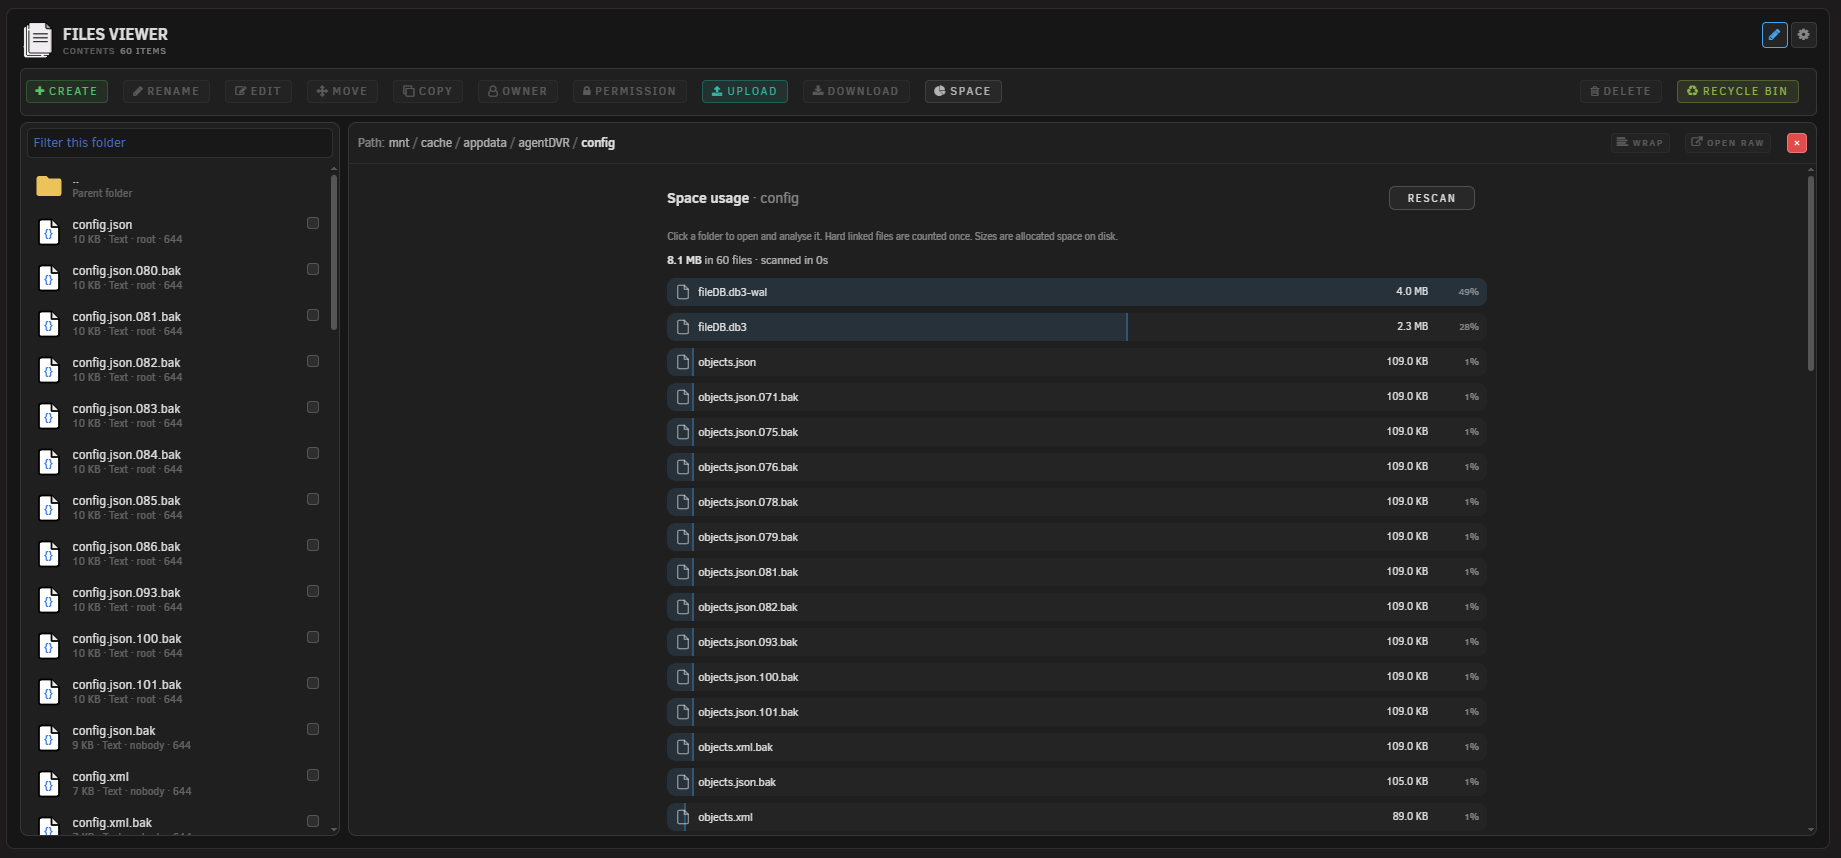Open the Recycle Bin
The image size is (1841, 858).
tap(1738, 91)
